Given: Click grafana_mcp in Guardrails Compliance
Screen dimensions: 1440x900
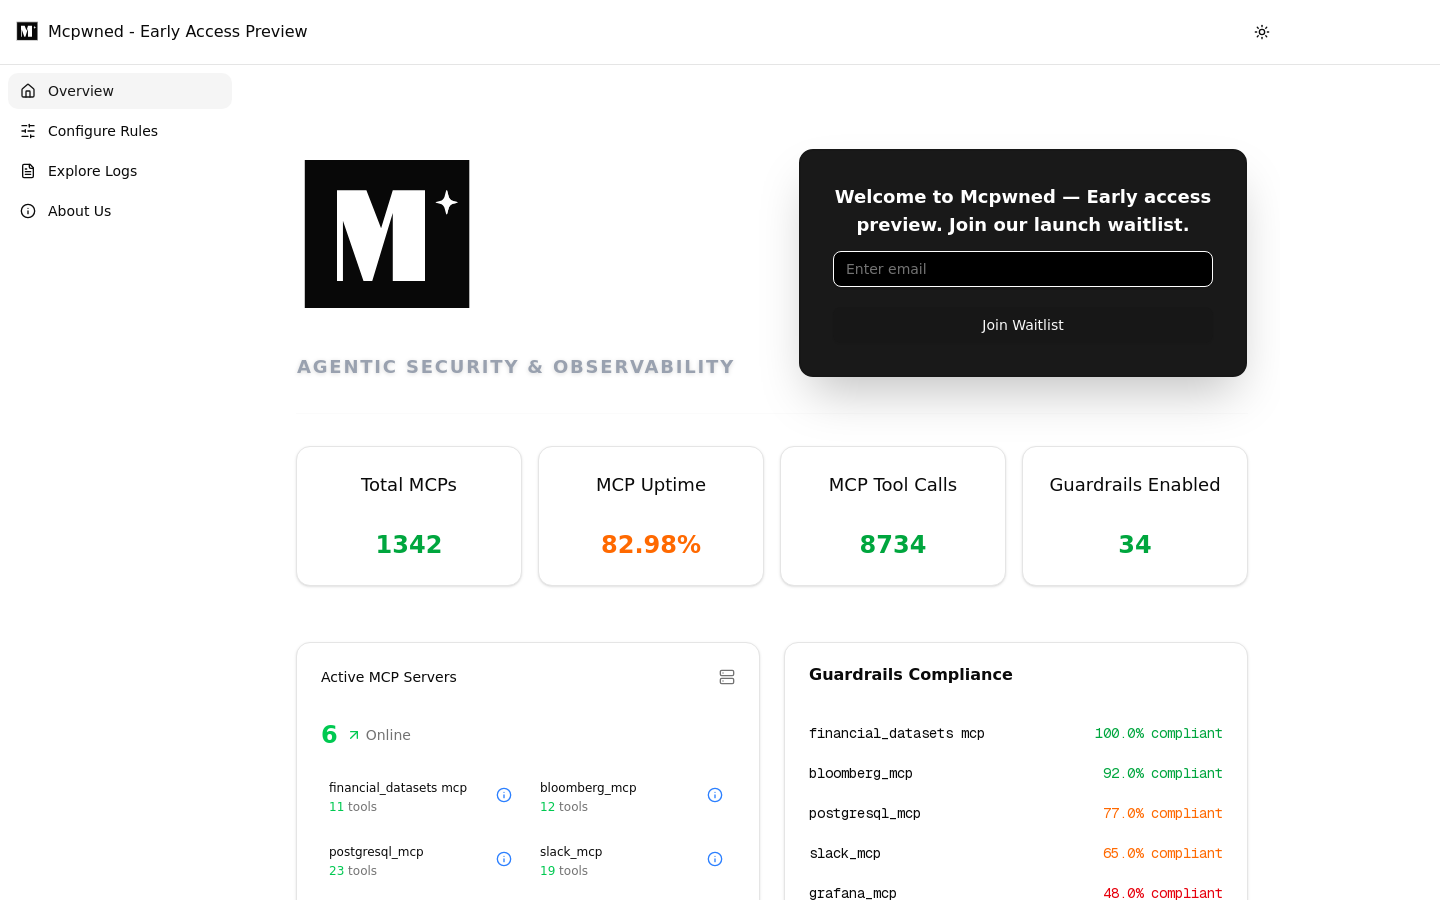Looking at the screenshot, I should click(x=853, y=893).
